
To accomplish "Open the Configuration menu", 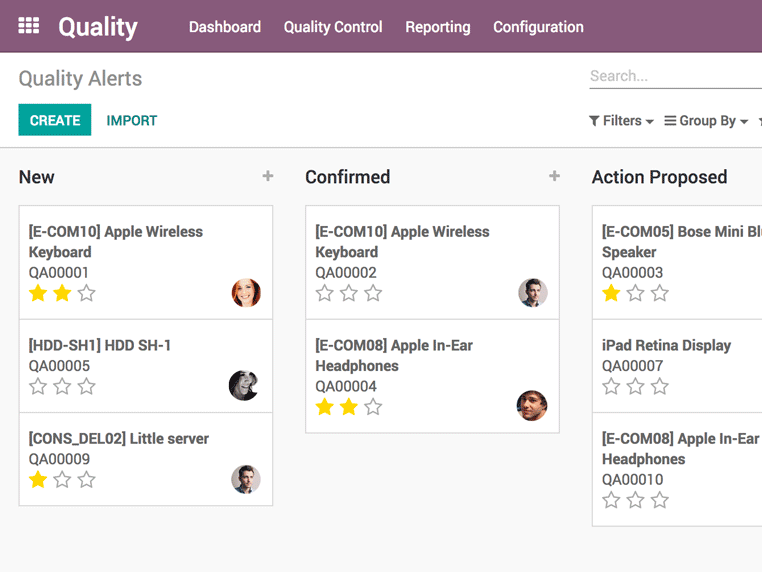I will (538, 27).
